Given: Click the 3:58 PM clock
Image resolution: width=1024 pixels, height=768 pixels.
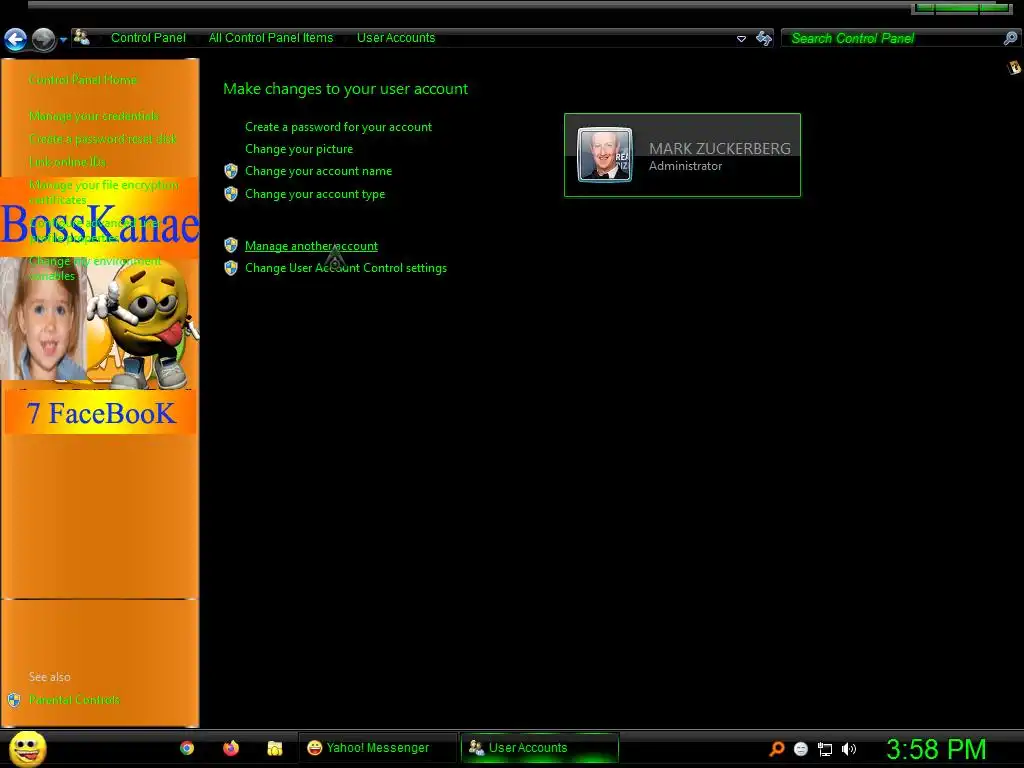Looking at the screenshot, I should [x=936, y=749].
